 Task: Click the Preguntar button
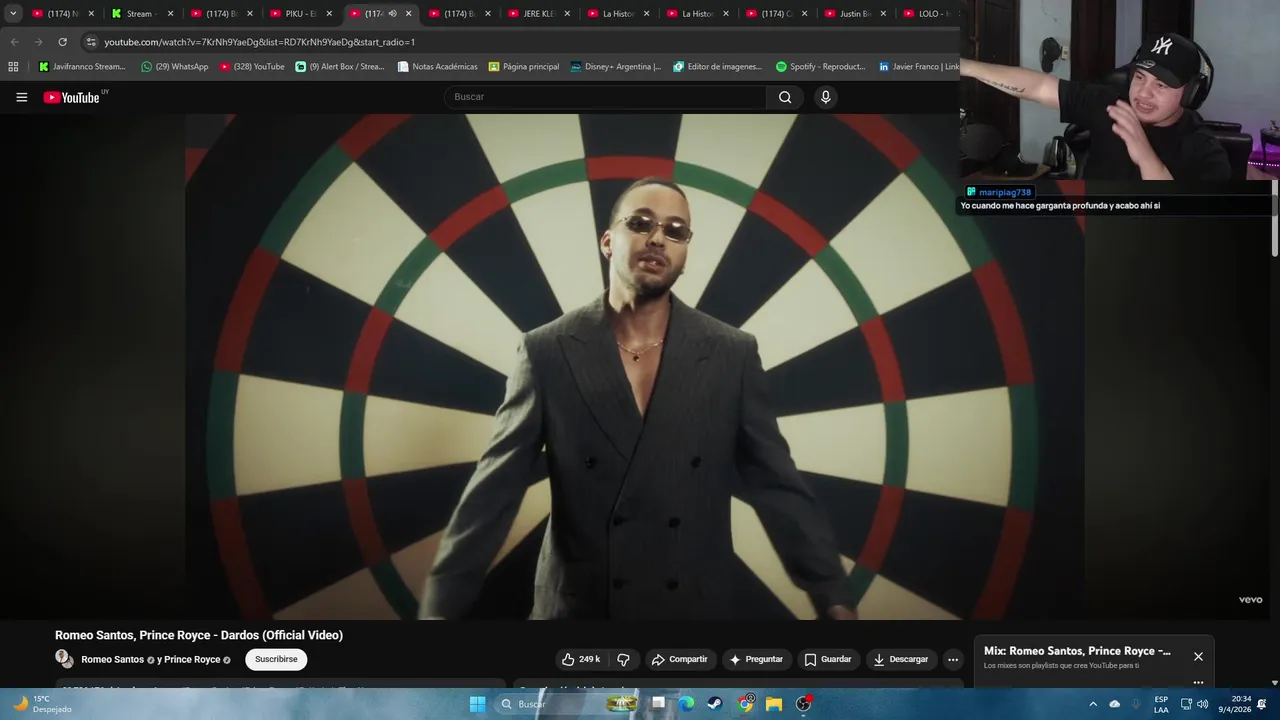click(756, 659)
